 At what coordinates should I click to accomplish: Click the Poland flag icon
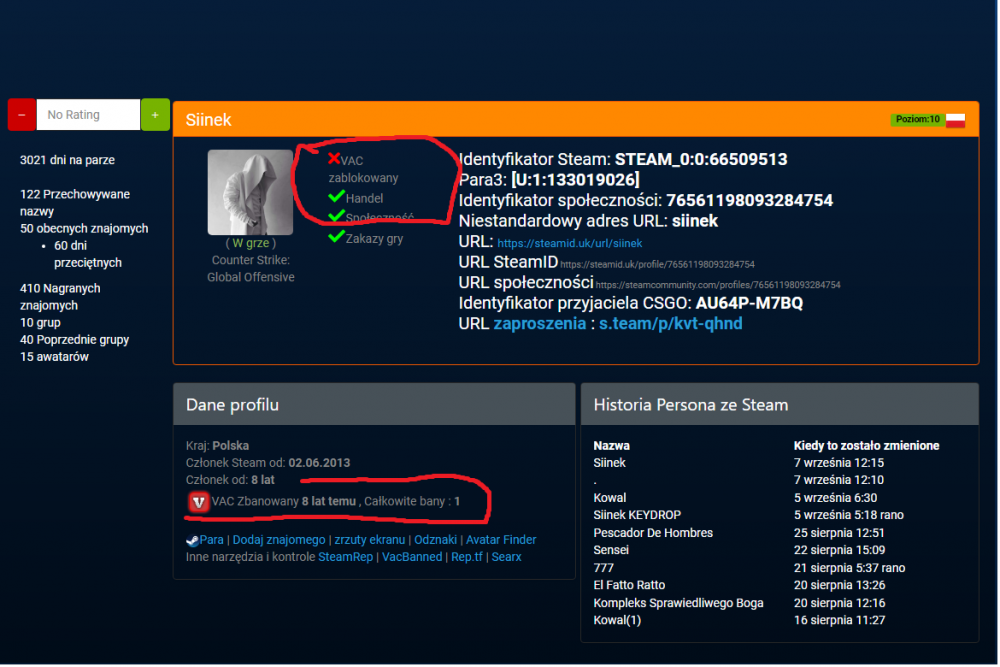[x=955, y=120]
